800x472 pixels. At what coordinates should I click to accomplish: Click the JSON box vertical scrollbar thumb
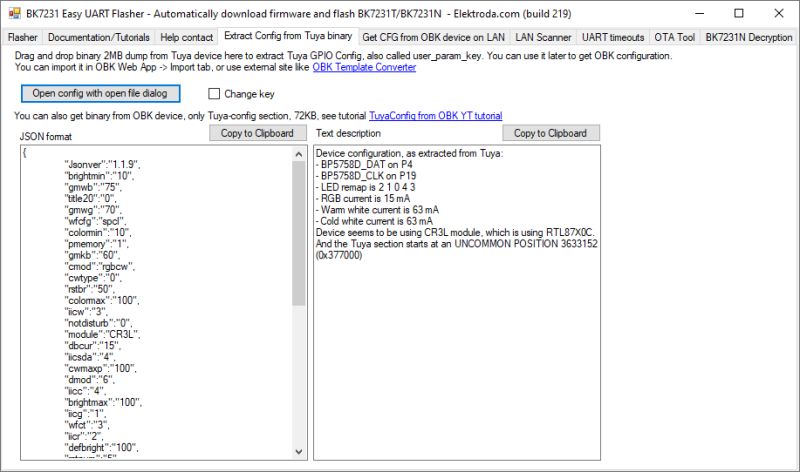tap(299, 234)
